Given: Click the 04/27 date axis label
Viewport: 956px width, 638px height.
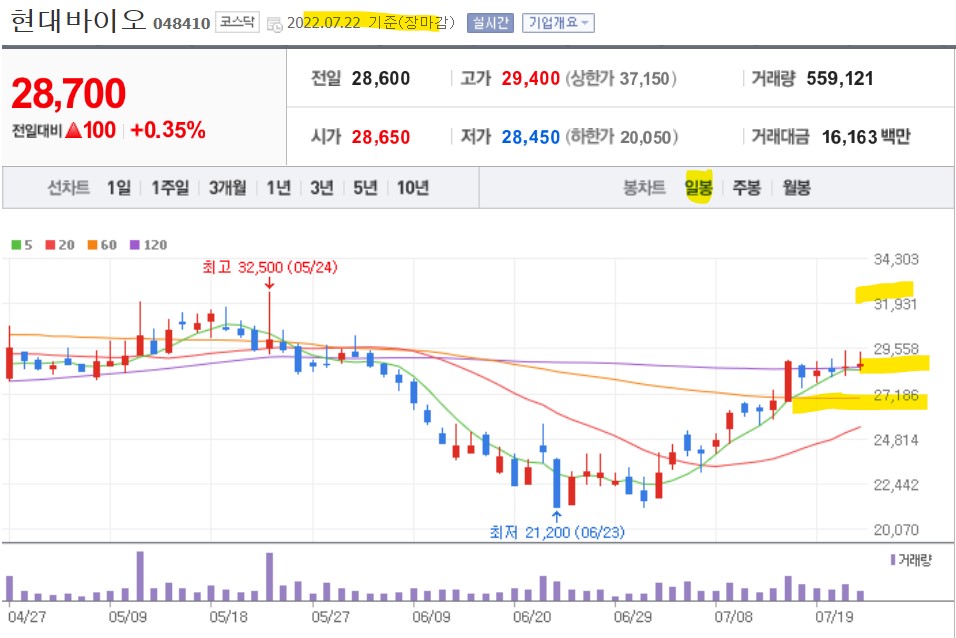Looking at the screenshot, I should click(x=27, y=617).
